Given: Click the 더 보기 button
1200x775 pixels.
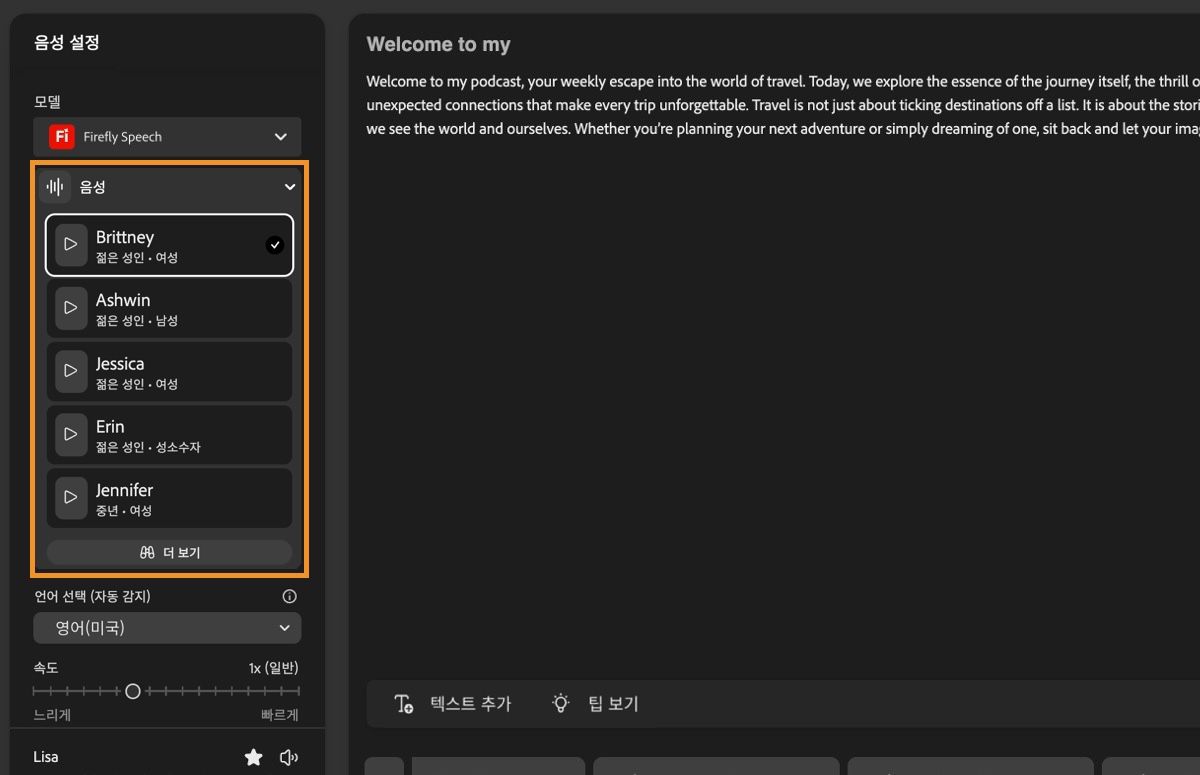Looking at the screenshot, I should (x=169, y=552).
